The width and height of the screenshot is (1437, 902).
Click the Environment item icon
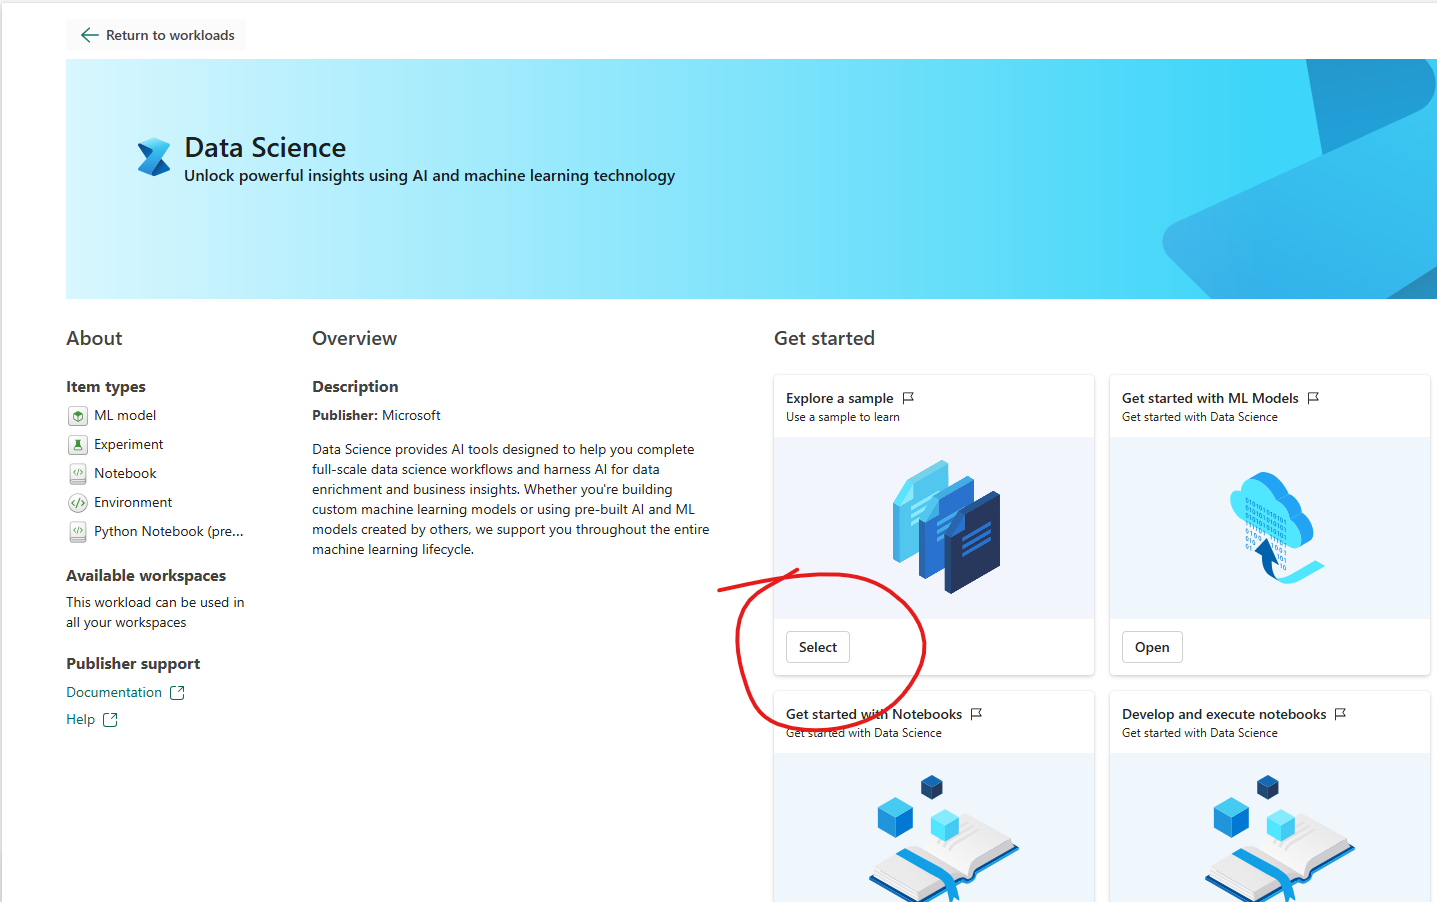coord(78,503)
